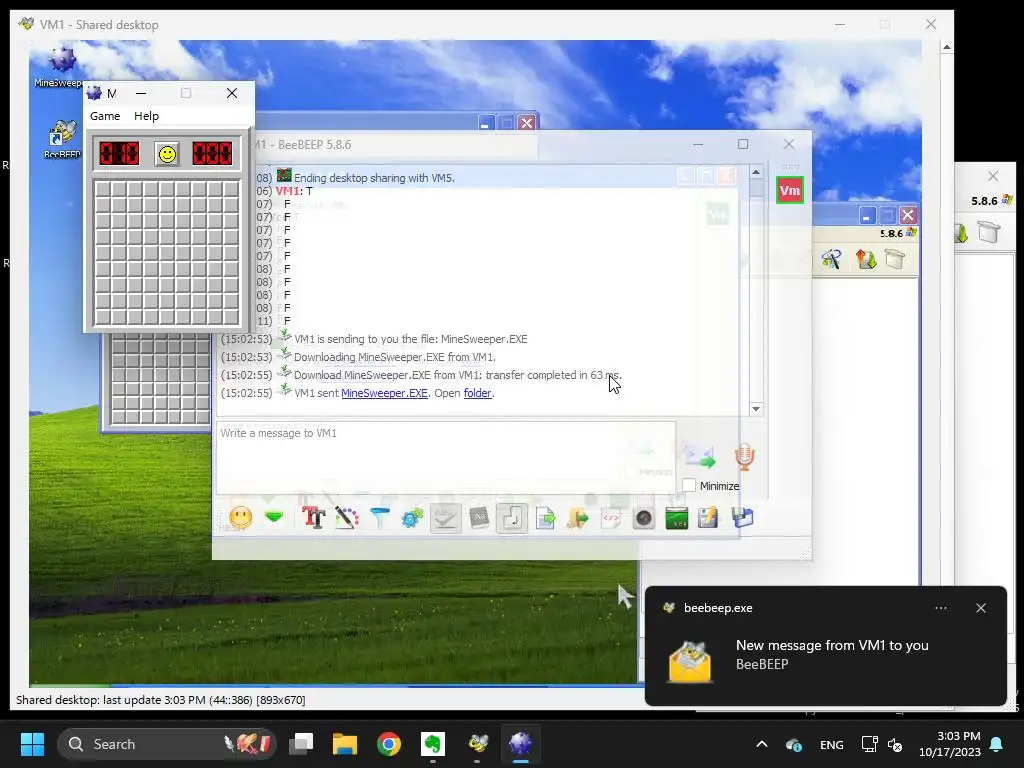The height and width of the screenshot is (768, 1024).
Task: Change chat font with the TT icon
Action: click(313, 518)
